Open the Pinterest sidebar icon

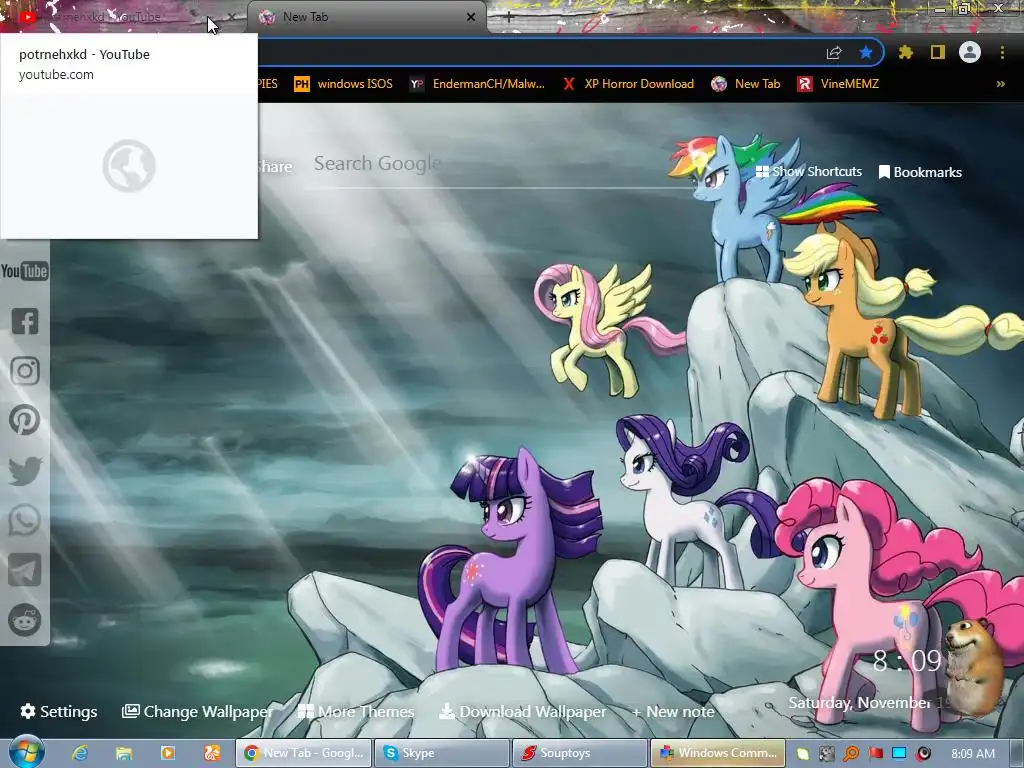(x=25, y=421)
